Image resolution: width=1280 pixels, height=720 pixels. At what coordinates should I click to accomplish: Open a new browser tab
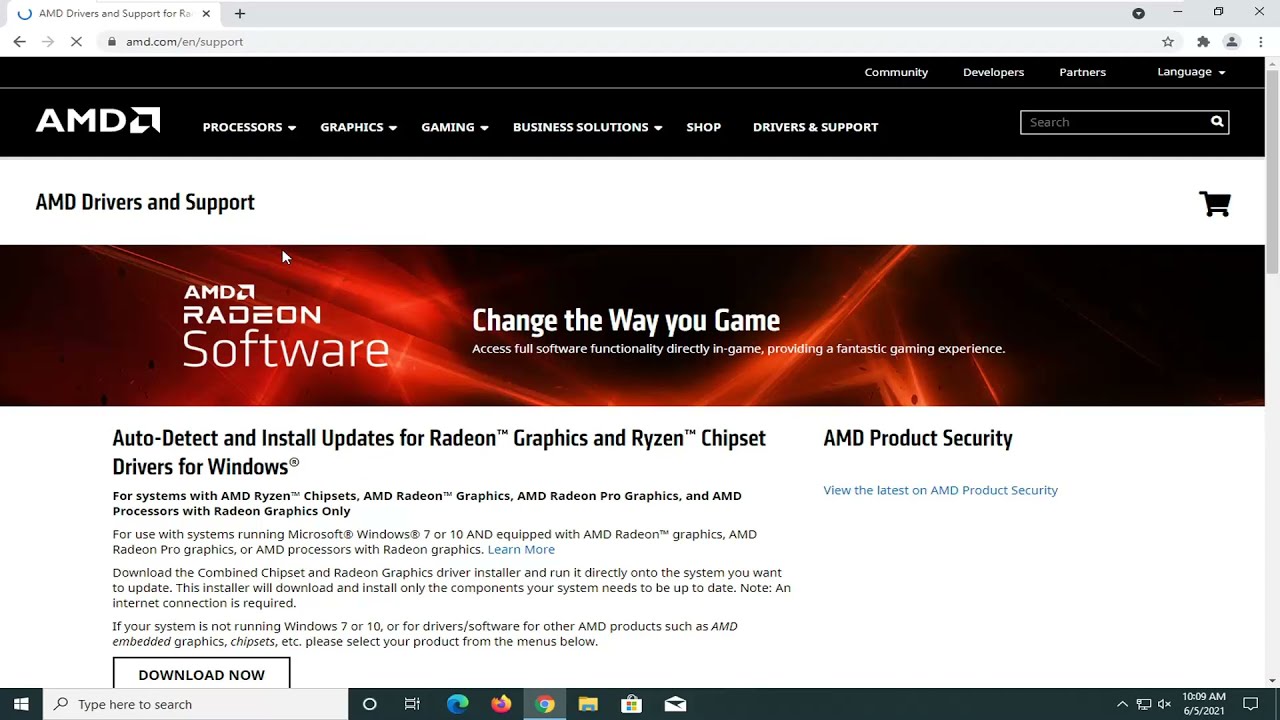tap(240, 13)
